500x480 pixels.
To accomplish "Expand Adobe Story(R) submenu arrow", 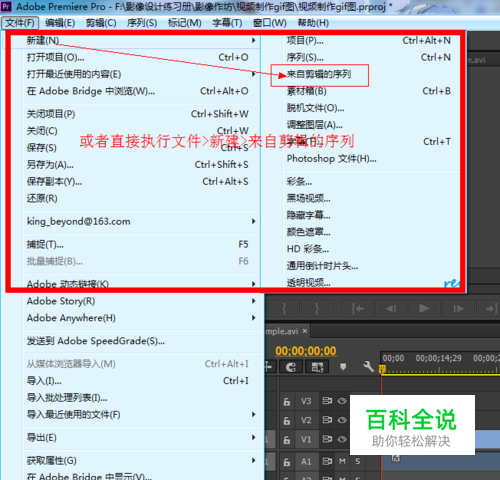I will [254, 301].
